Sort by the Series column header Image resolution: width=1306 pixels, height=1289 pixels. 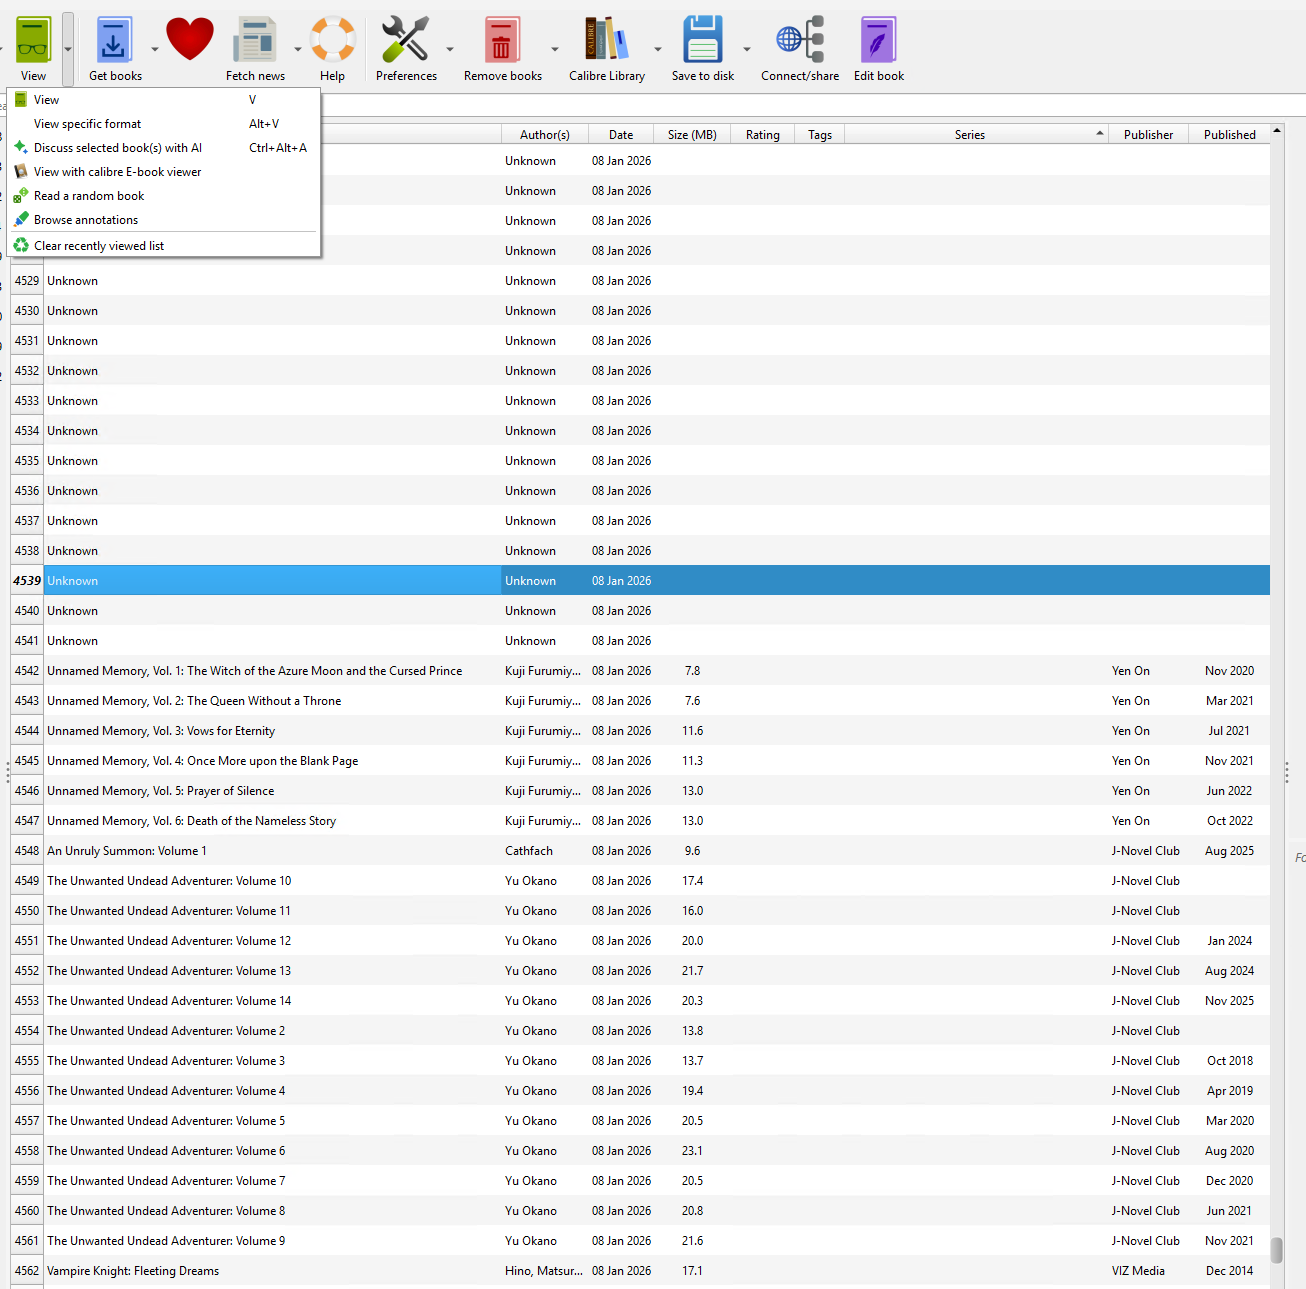click(x=976, y=135)
